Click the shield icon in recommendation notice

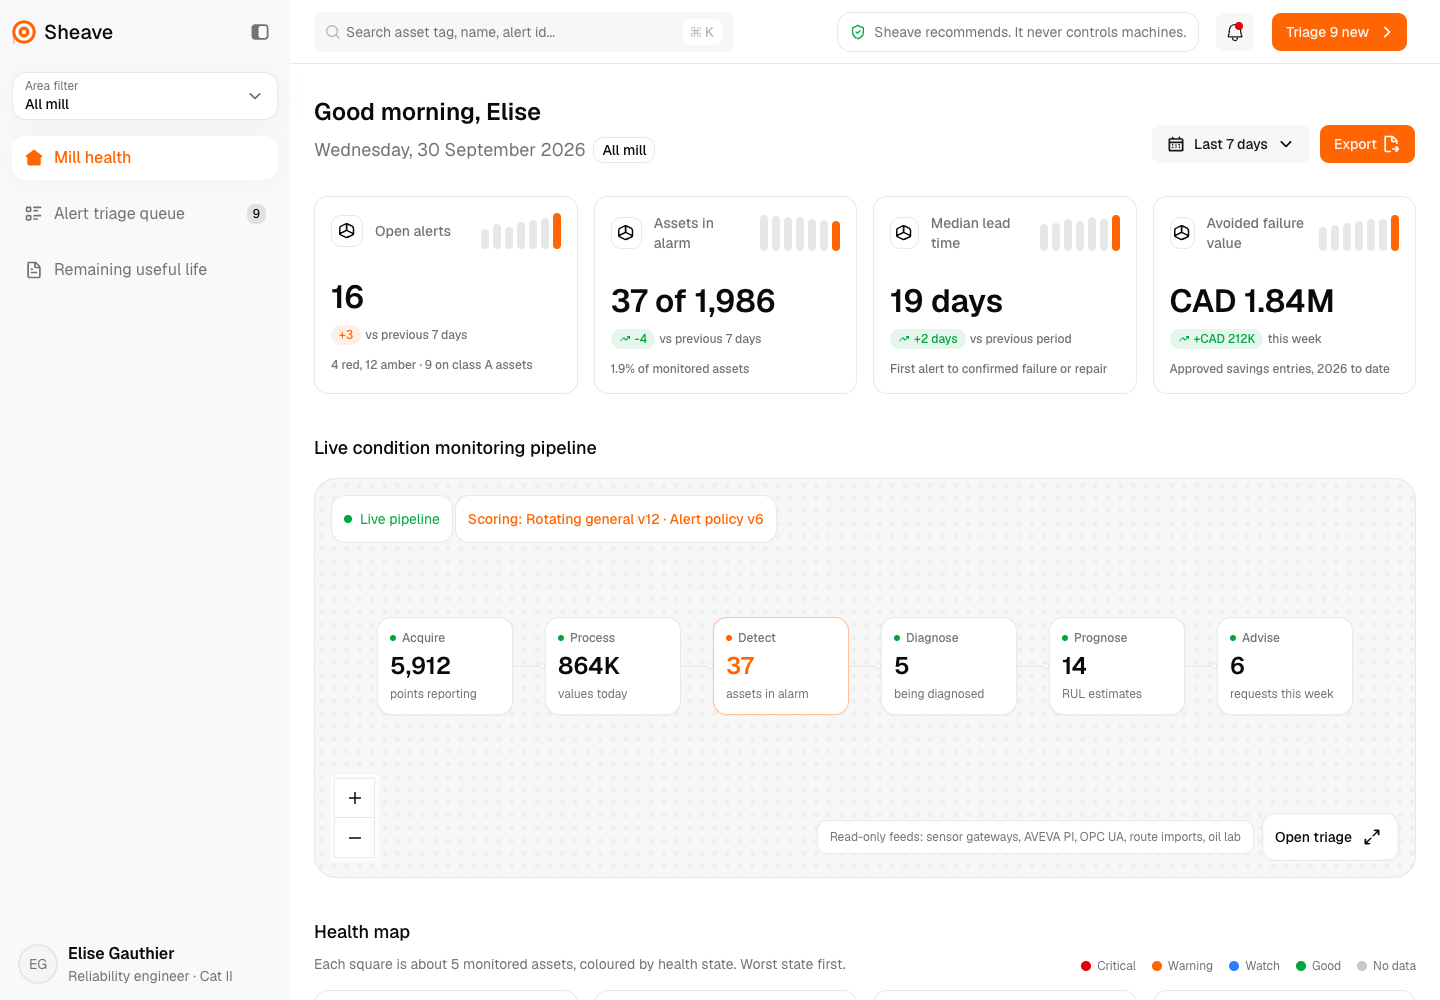point(858,32)
